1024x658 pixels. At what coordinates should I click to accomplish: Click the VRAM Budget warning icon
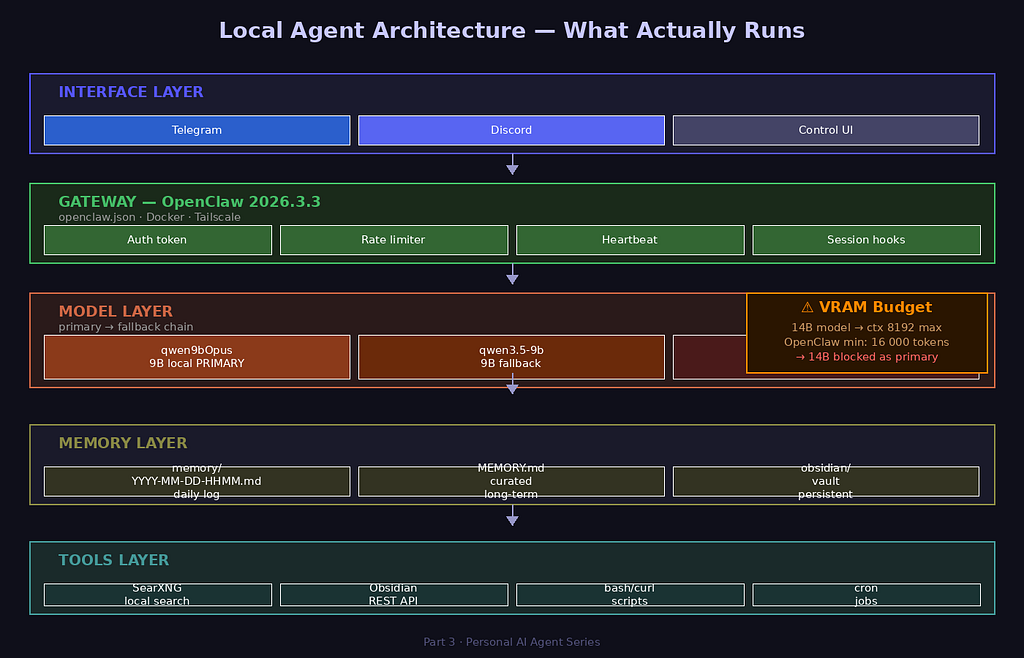coord(807,307)
